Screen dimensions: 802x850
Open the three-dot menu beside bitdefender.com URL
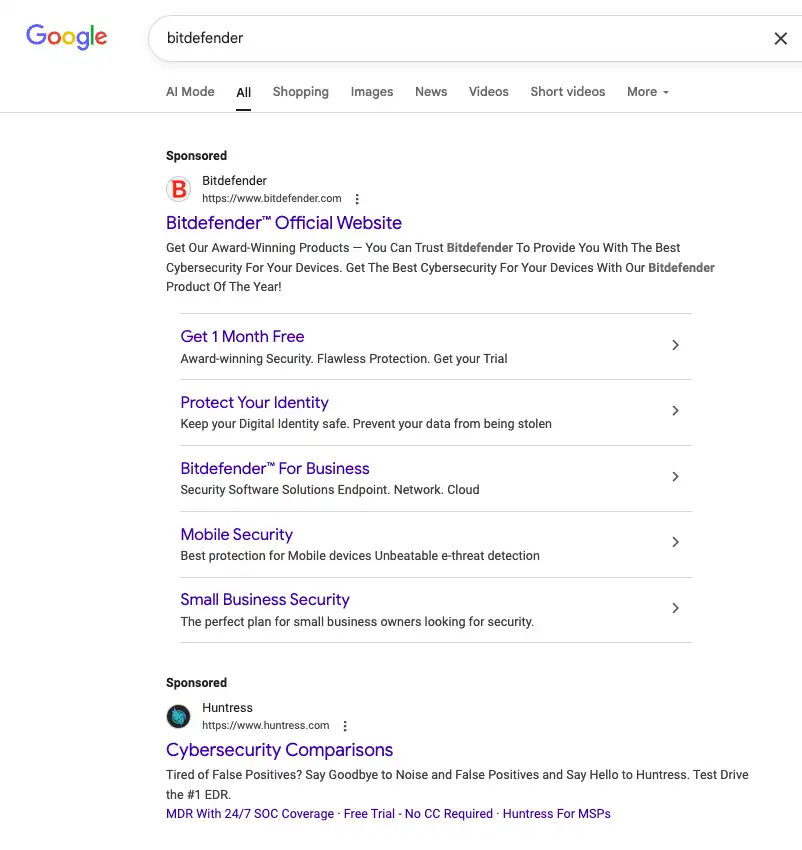[357, 199]
